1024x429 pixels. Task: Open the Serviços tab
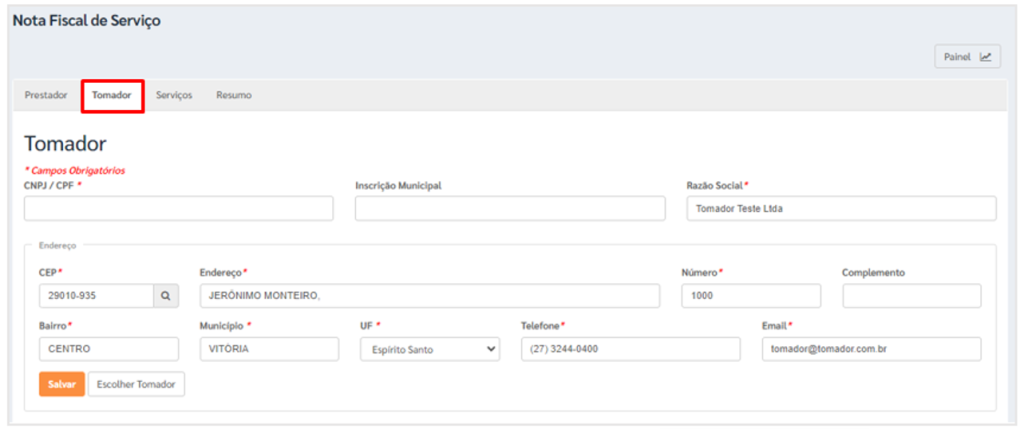click(x=174, y=95)
